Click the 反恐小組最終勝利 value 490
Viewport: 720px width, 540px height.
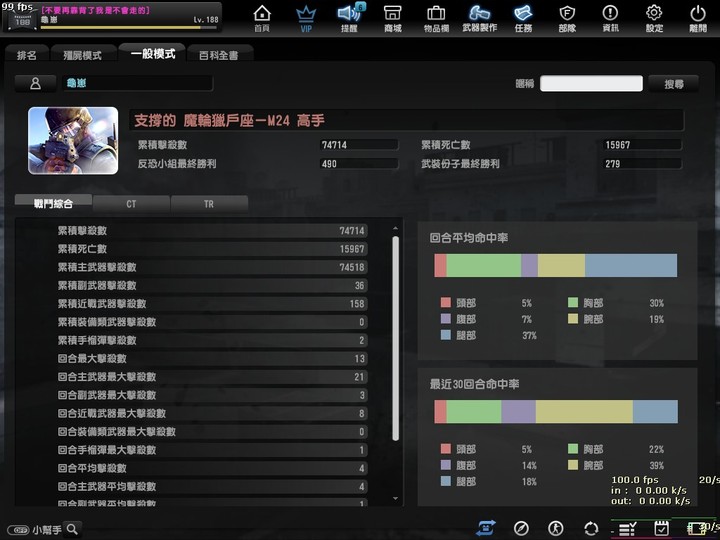[x=359, y=164]
